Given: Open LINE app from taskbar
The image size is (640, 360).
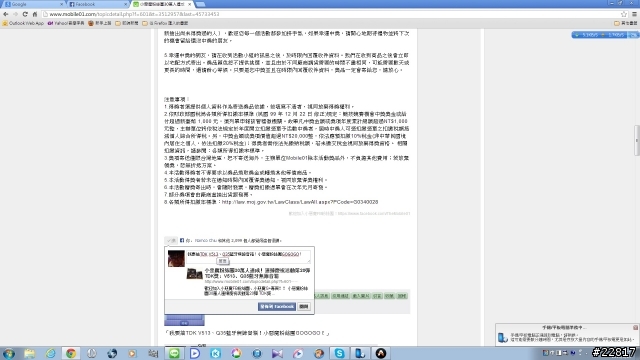Looking at the screenshot, I should 174,353.
